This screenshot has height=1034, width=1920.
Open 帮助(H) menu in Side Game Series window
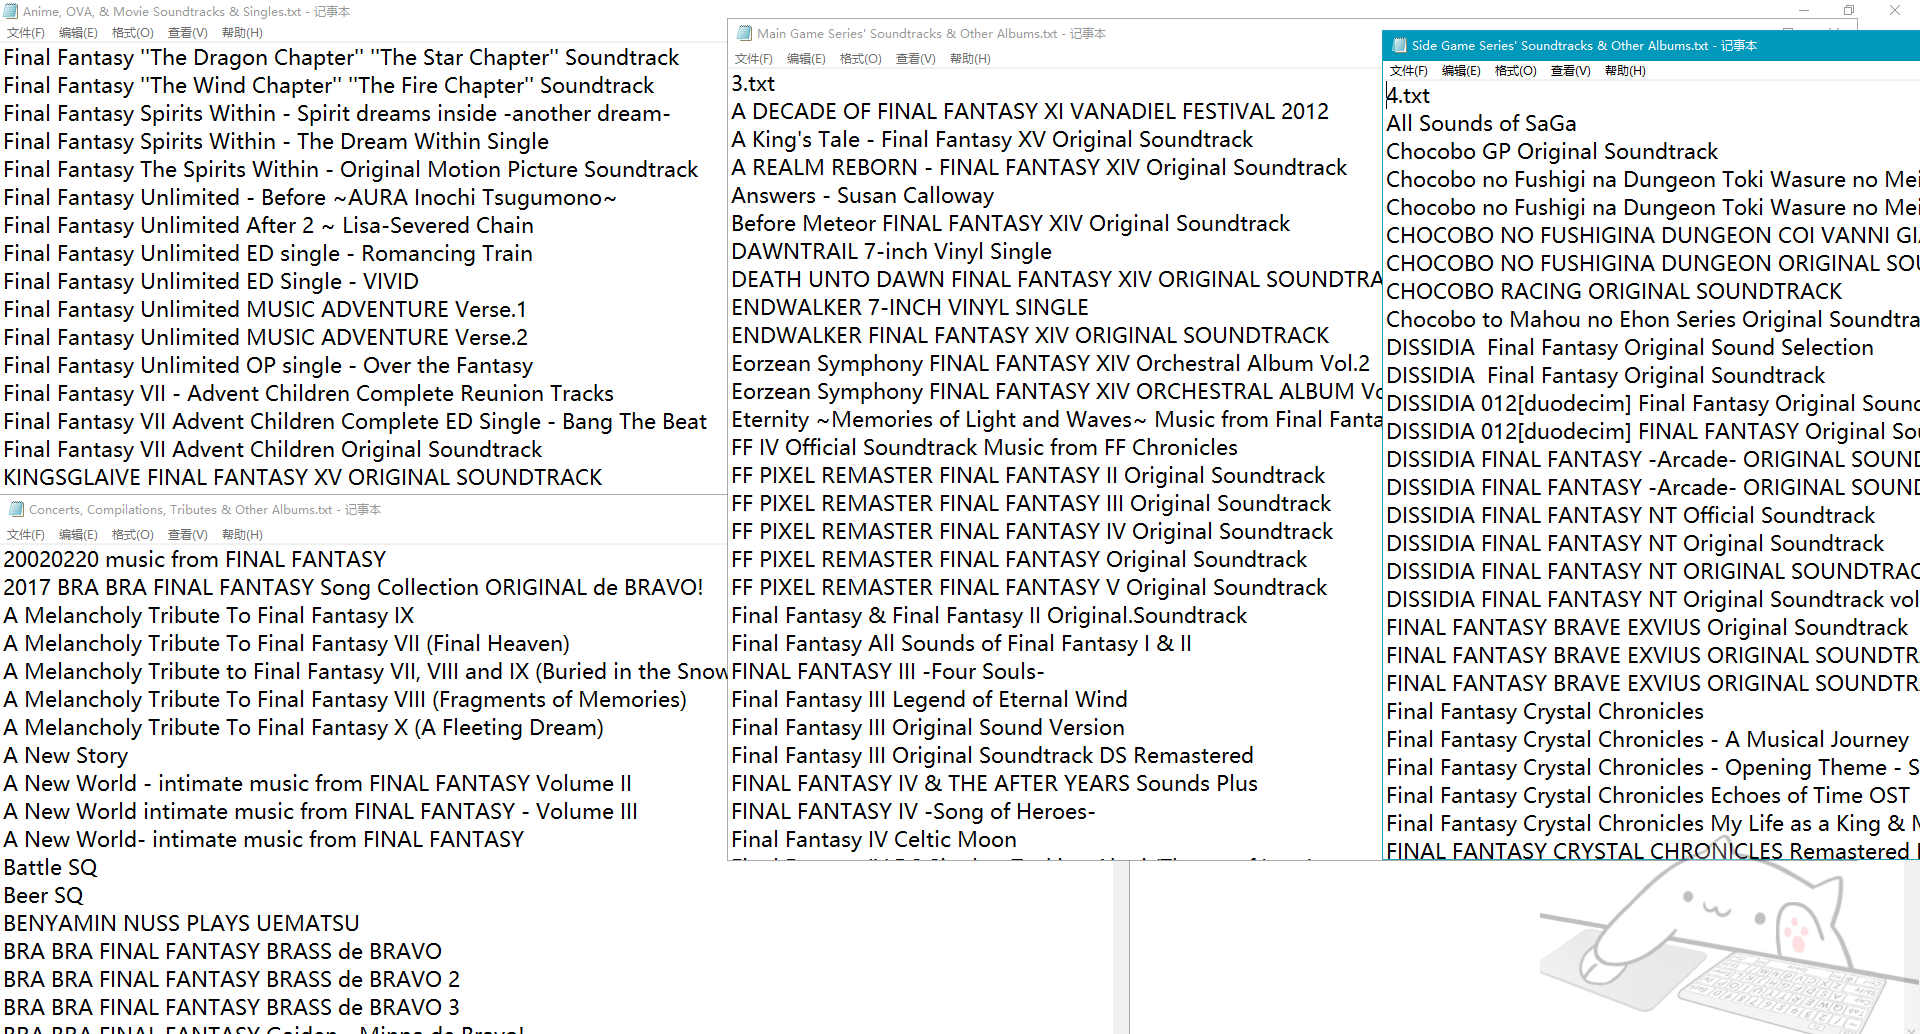pos(1625,71)
